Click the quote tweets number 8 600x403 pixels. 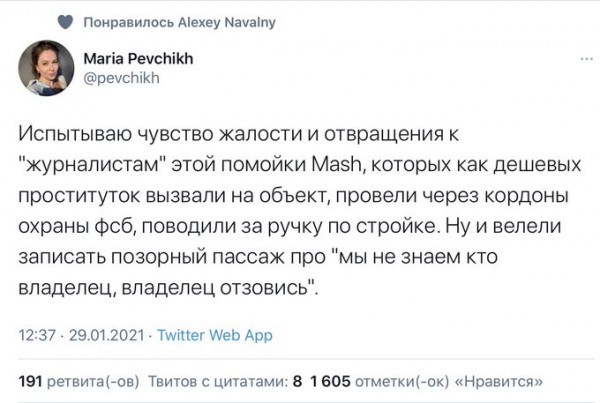[297, 381]
